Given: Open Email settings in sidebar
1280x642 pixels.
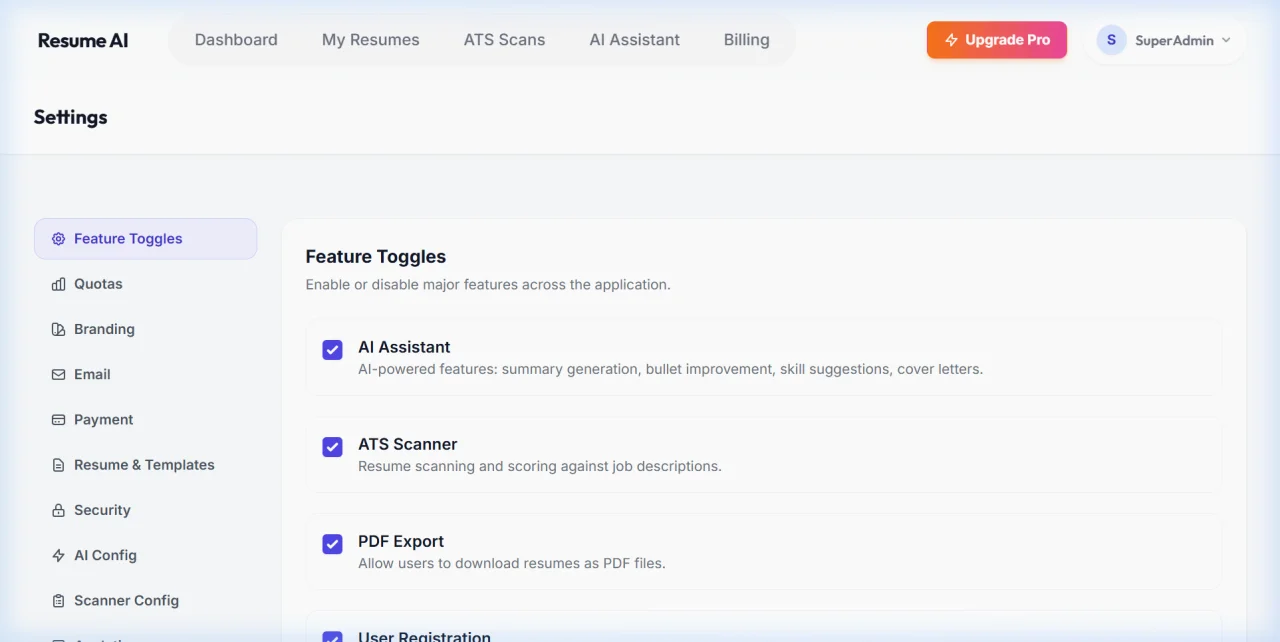Looking at the screenshot, I should click(146, 374).
